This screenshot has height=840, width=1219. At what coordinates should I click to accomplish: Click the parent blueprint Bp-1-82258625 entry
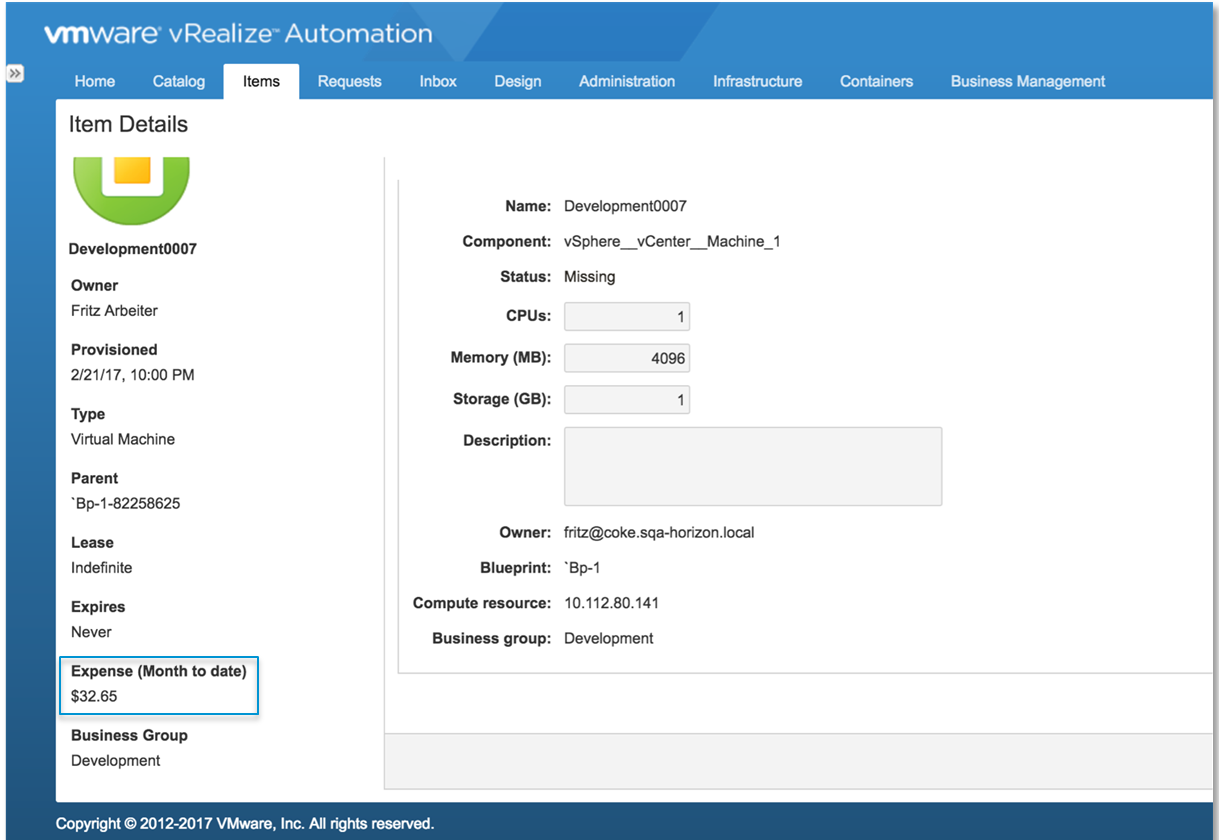pyautogui.click(x=124, y=503)
